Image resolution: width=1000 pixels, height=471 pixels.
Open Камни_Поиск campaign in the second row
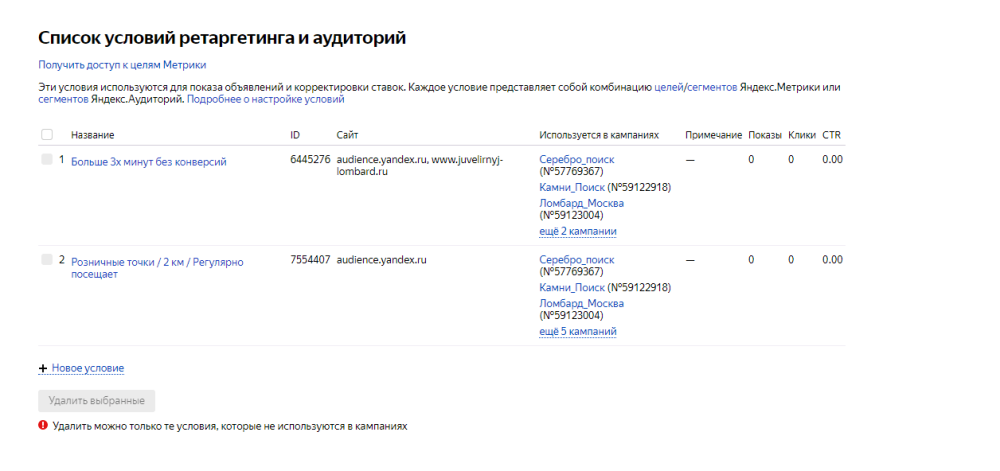tap(572, 287)
